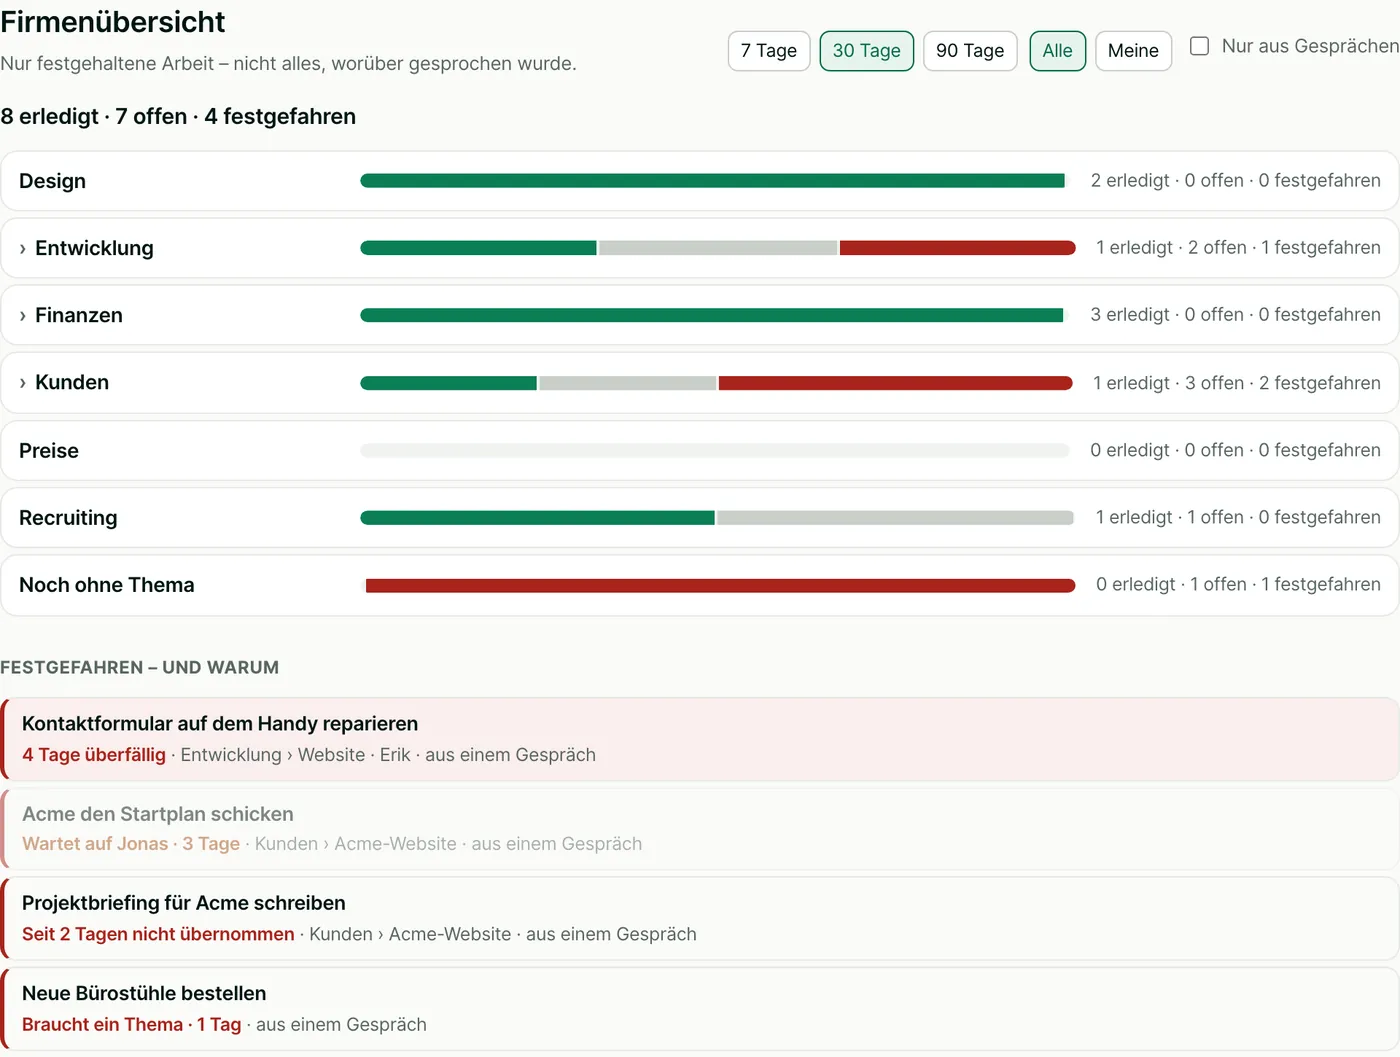The height and width of the screenshot is (1057, 1400).
Task: Switch to the 90 Tage range
Action: pyautogui.click(x=970, y=51)
